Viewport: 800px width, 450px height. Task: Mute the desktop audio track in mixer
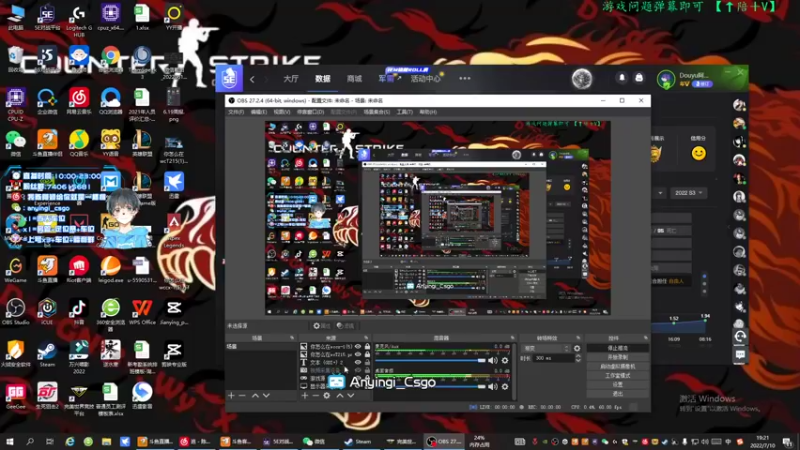click(492, 387)
